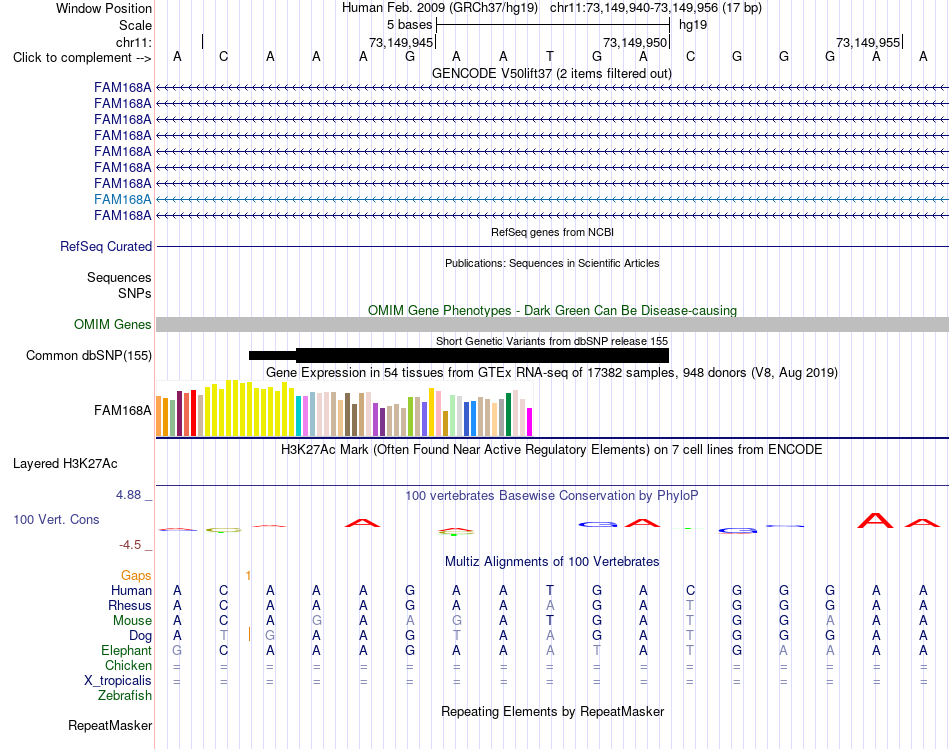Viewport: 950px width, 749px height.
Task: Open Common dbSNP(155) track label
Action: [88, 356]
